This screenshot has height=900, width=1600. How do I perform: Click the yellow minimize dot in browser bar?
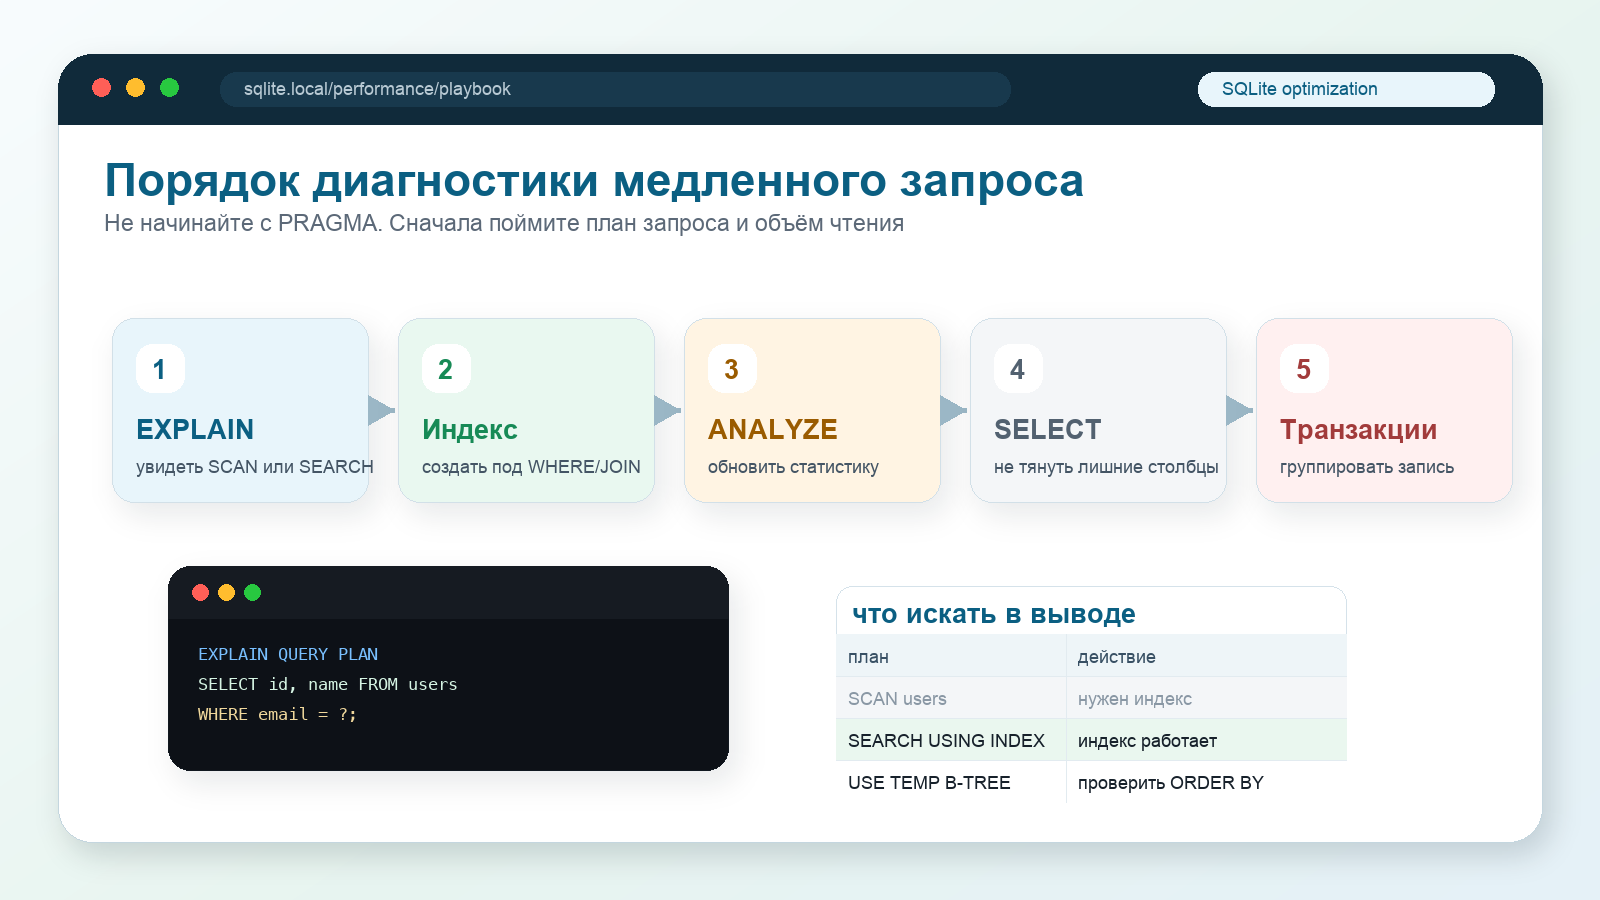[x=135, y=88]
